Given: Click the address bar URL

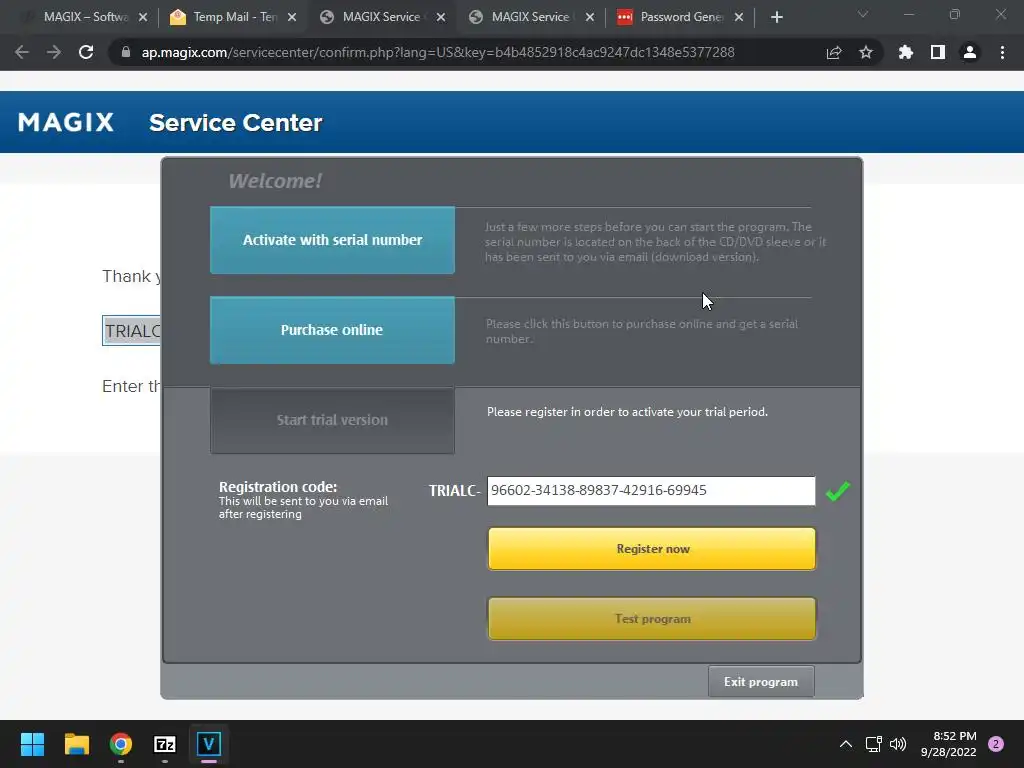Looking at the screenshot, I should (438, 52).
